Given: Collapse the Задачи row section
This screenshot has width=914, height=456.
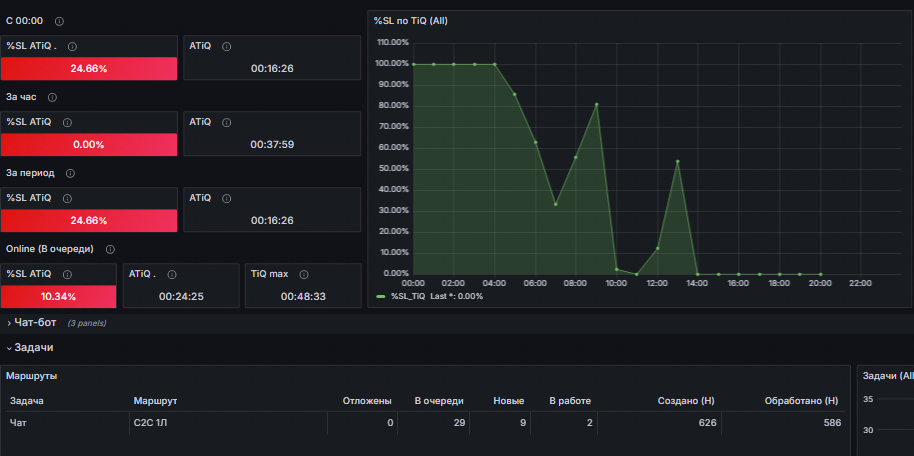Looking at the screenshot, I should coord(32,347).
